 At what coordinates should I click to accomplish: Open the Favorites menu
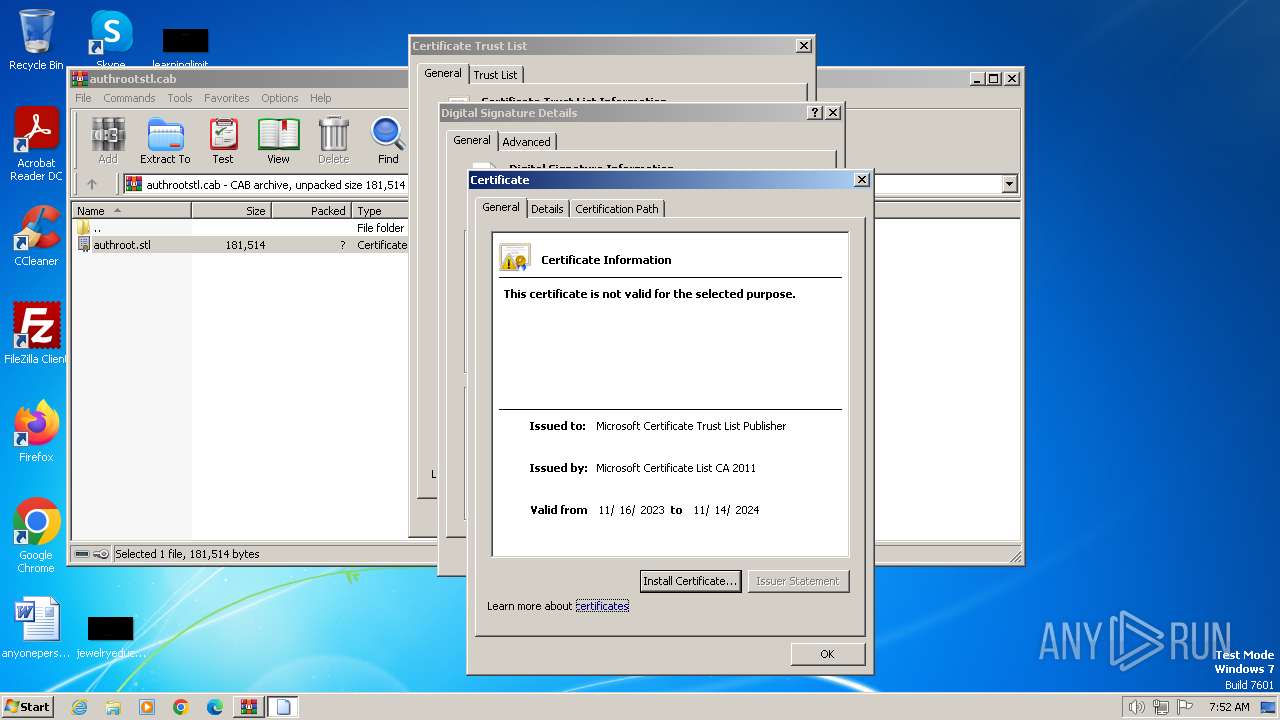[227, 98]
